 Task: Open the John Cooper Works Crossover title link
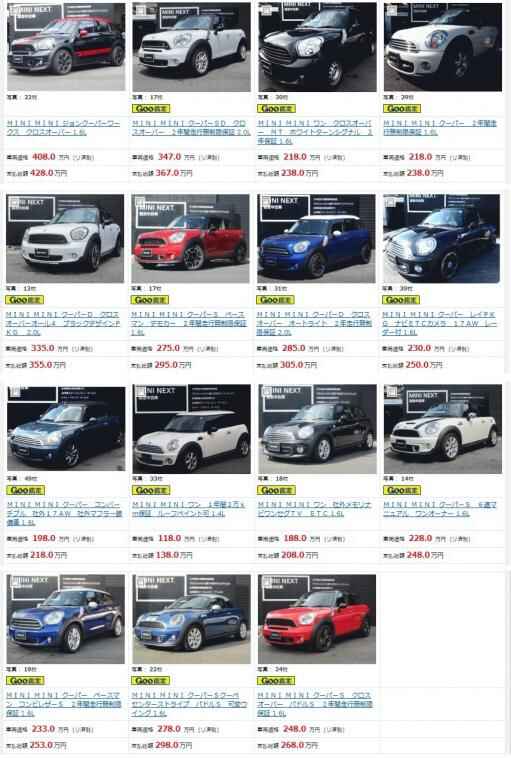tap(63, 128)
